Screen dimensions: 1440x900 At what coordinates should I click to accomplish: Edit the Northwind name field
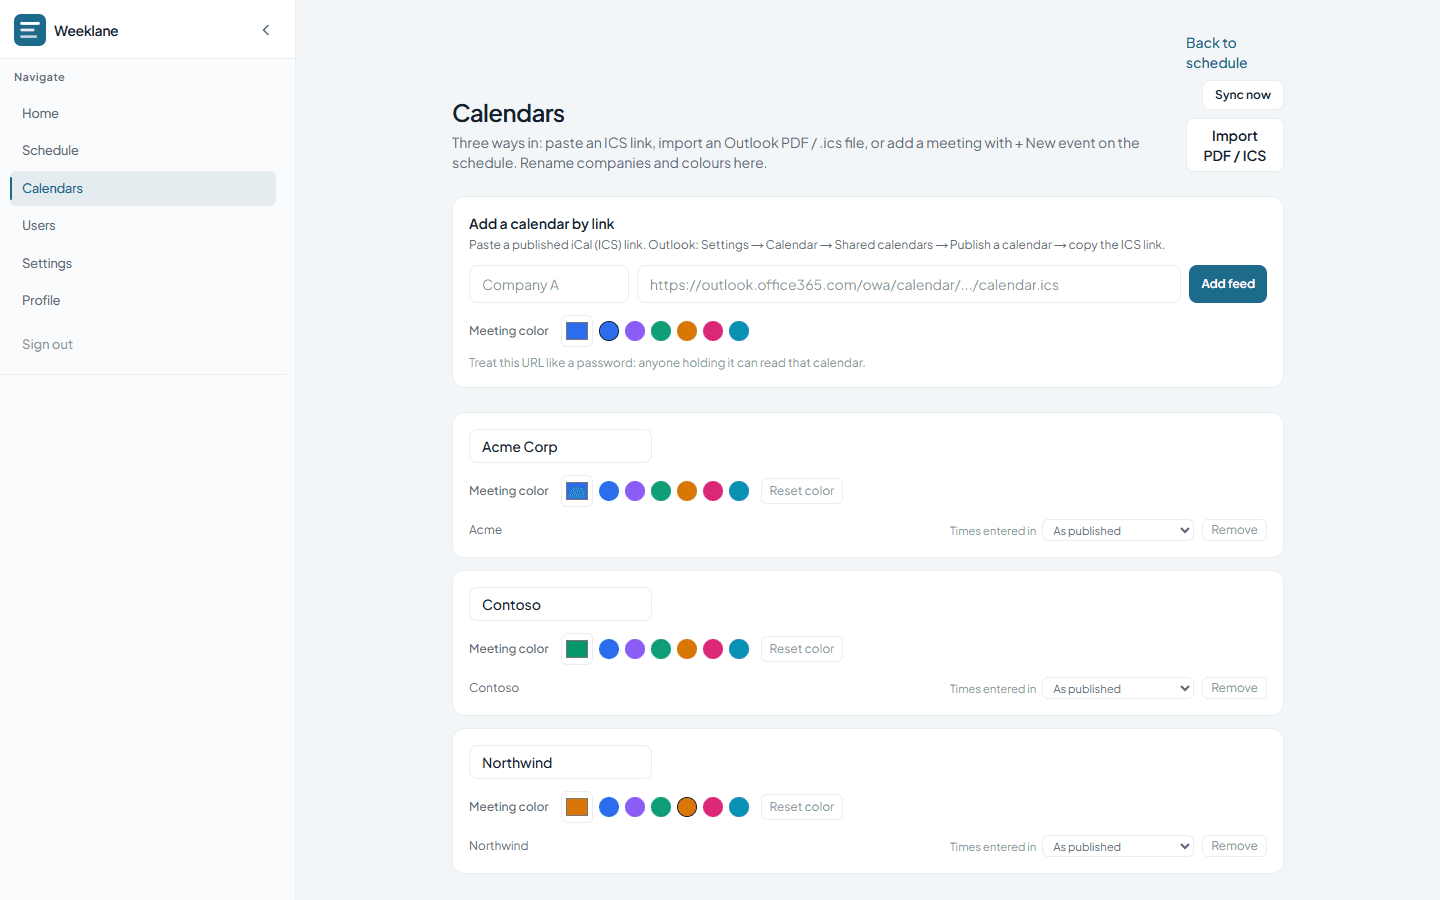pyautogui.click(x=560, y=762)
